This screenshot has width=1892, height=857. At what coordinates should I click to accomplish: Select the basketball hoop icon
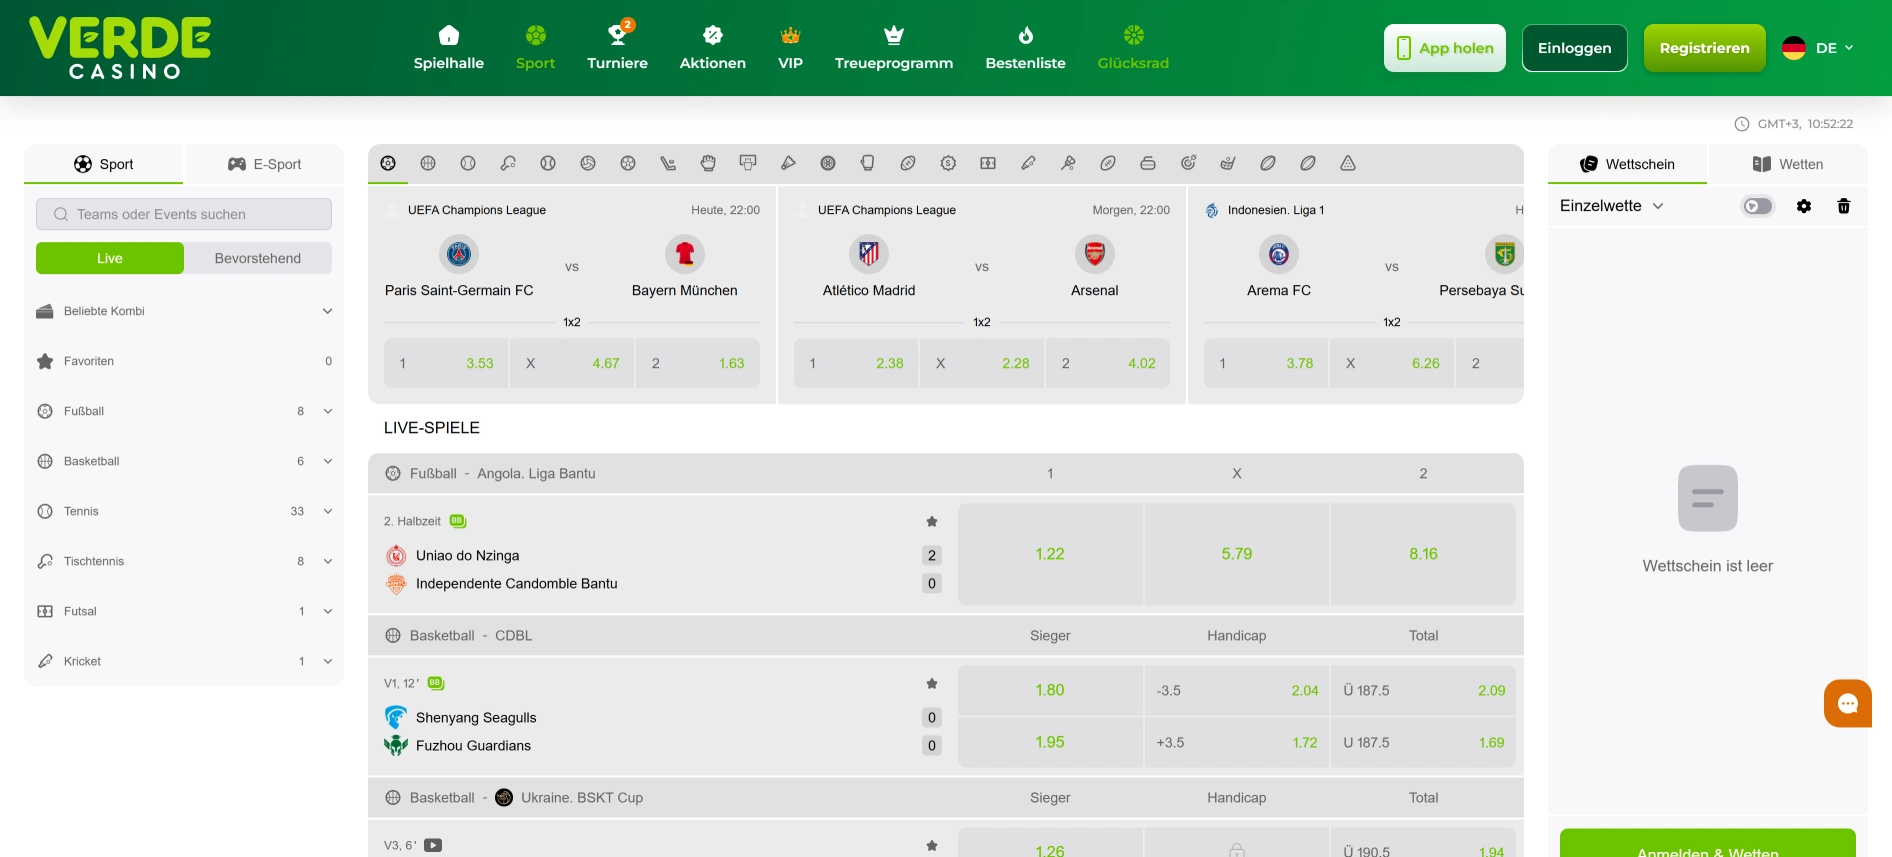point(748,163)
